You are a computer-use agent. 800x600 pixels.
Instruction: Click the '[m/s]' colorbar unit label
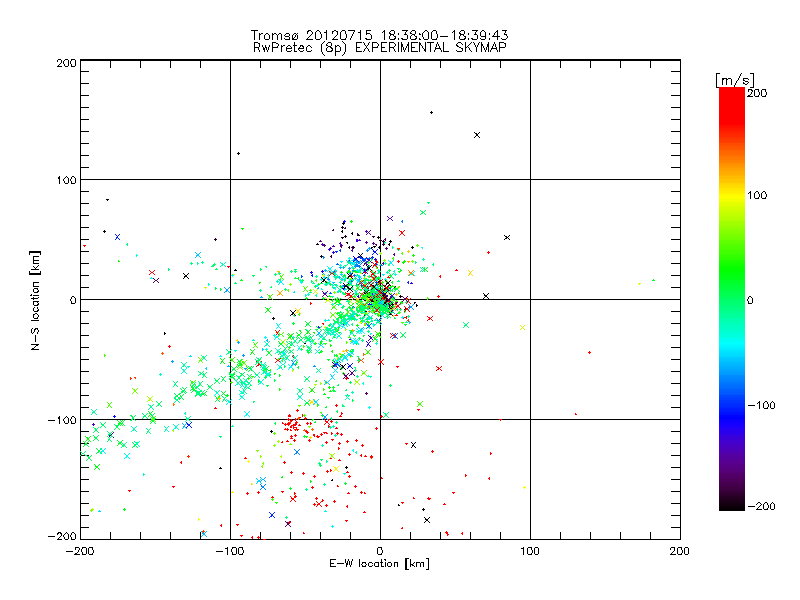click(735, 81)
